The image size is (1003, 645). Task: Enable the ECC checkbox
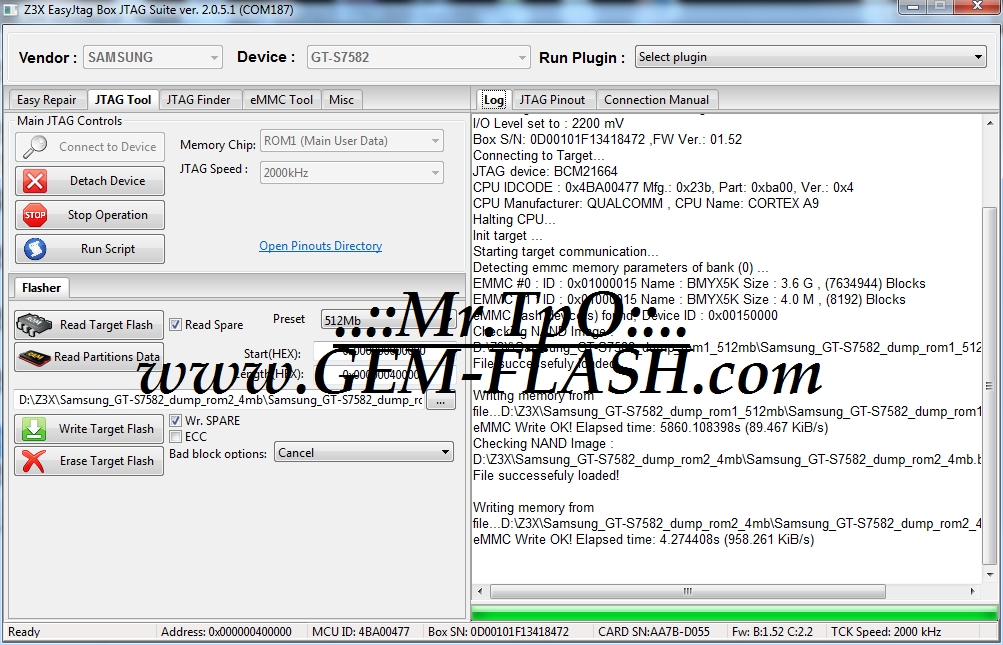coord(175,437)
